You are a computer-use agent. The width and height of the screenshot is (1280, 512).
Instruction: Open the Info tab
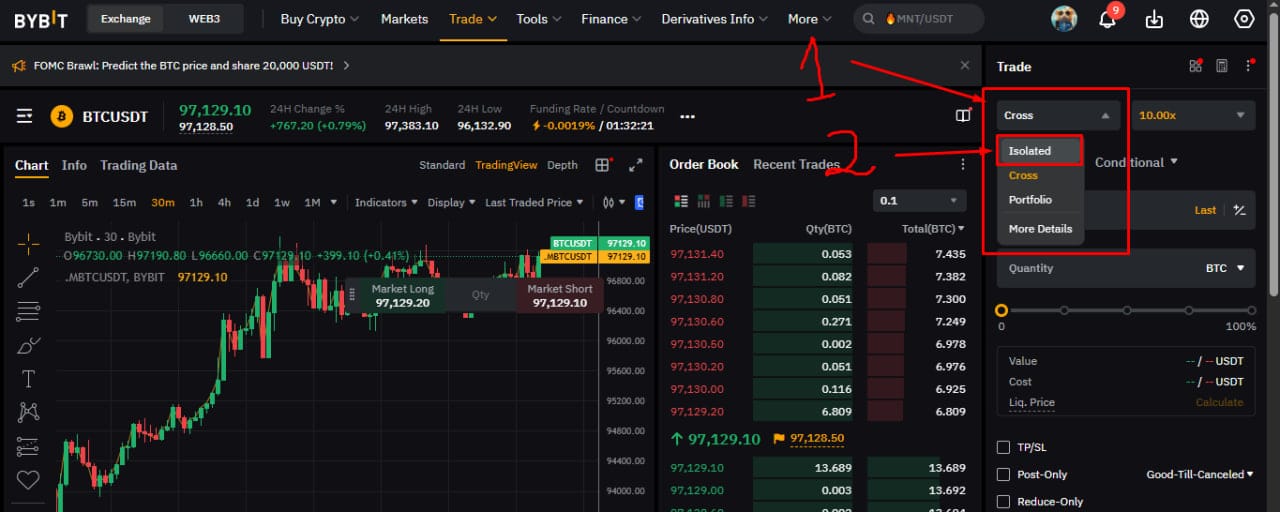coord(74,165)
